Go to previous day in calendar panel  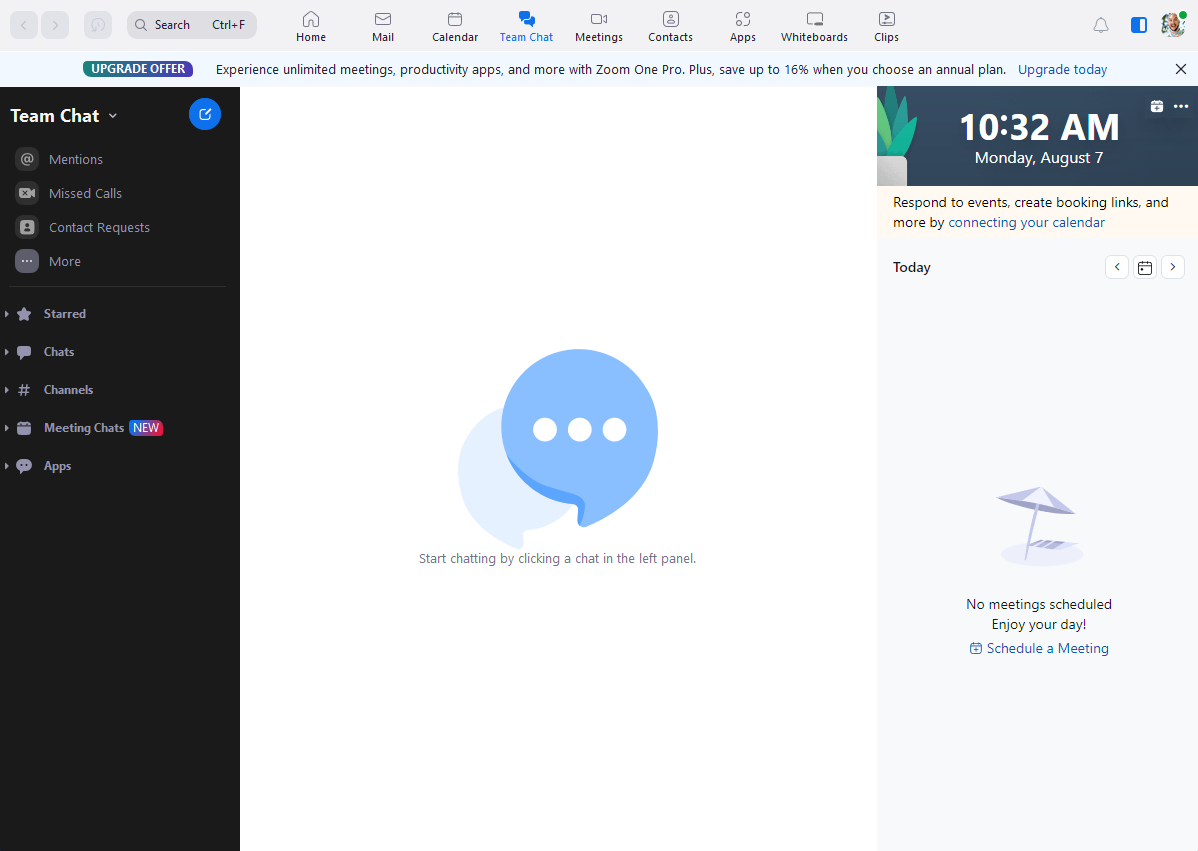1117,267
